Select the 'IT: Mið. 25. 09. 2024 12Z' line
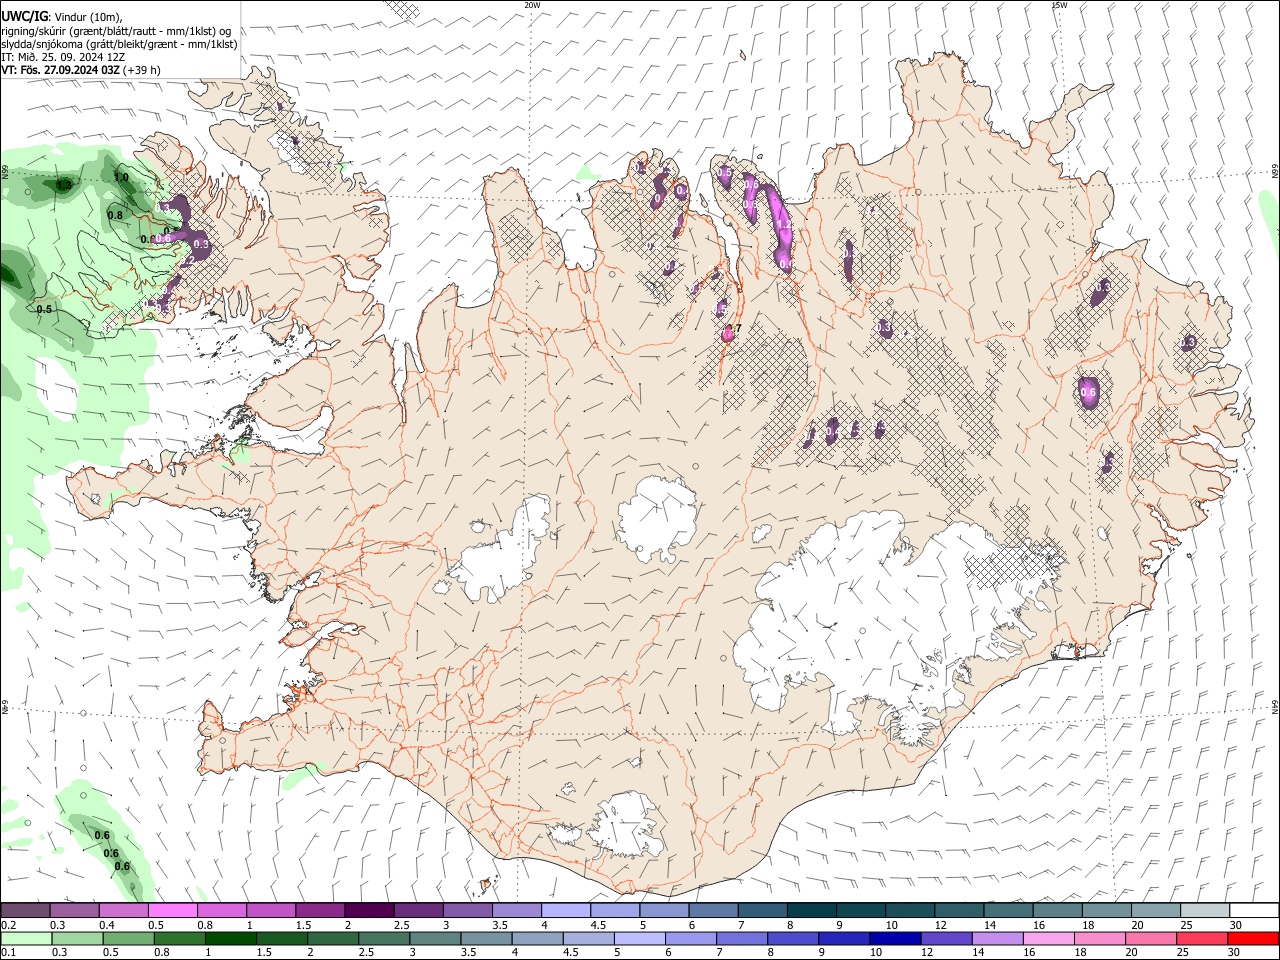Screen dimensions: 1280x960 pos(63,57)
